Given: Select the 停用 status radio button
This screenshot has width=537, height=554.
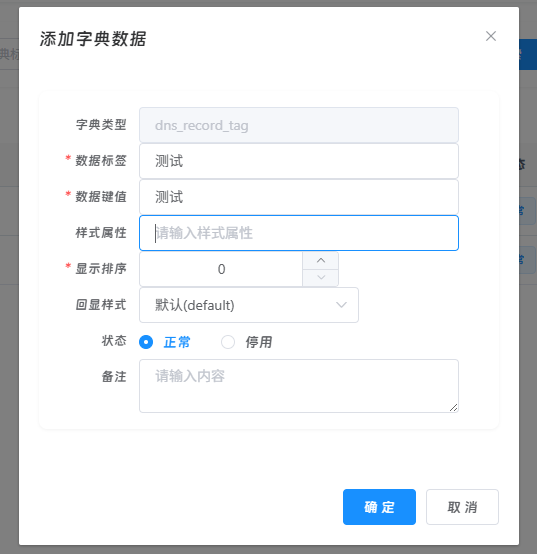Looking at the screenshot, I should [x=228, y=342].
